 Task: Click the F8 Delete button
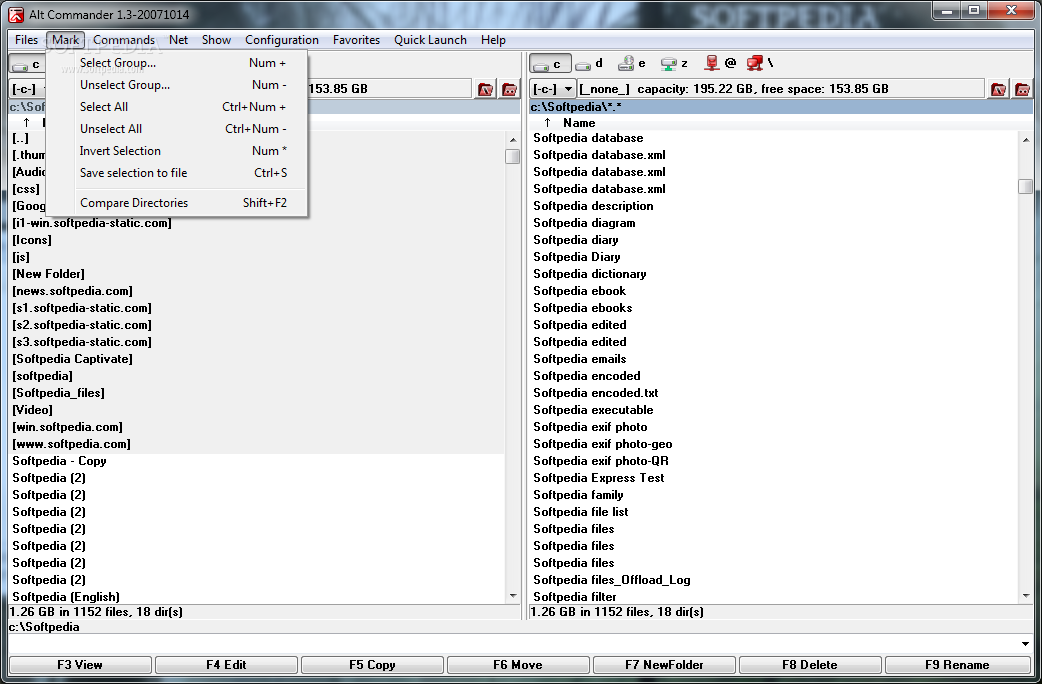810,665
